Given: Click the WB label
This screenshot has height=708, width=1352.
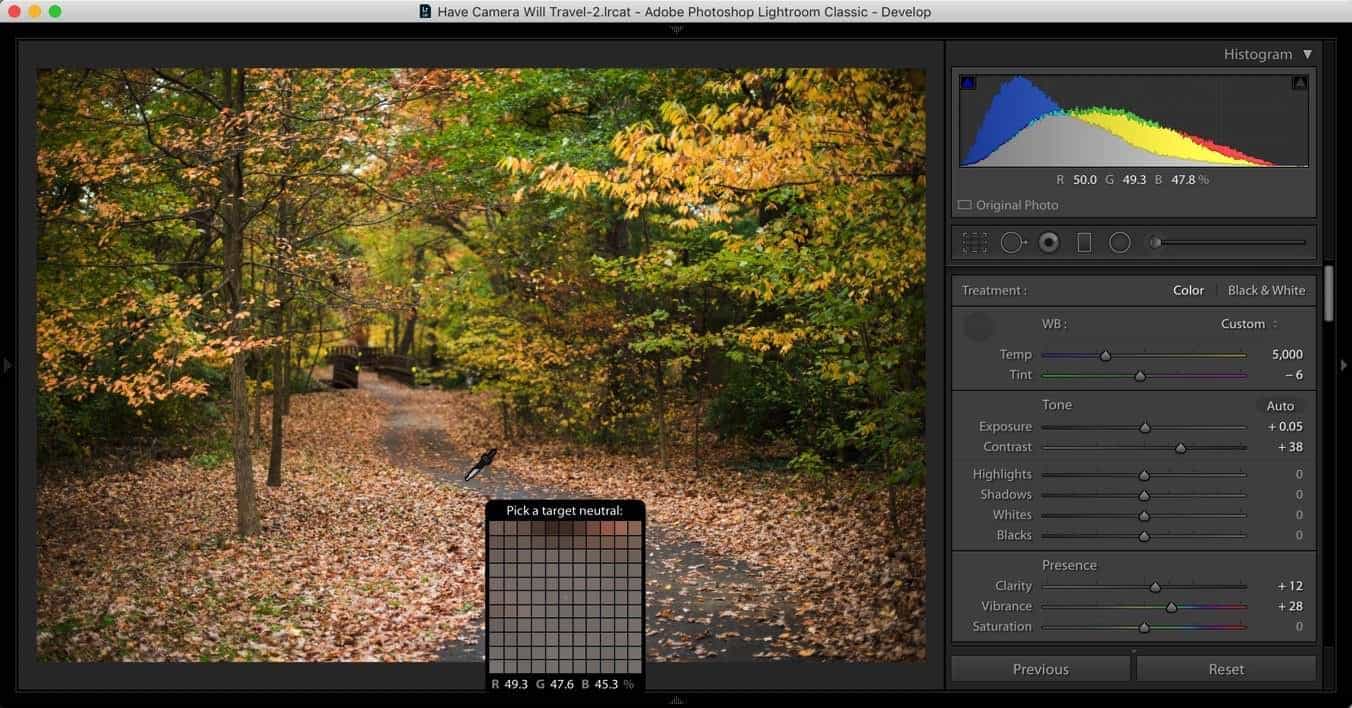Looking at the screenshot, I should click(1054, 324).
